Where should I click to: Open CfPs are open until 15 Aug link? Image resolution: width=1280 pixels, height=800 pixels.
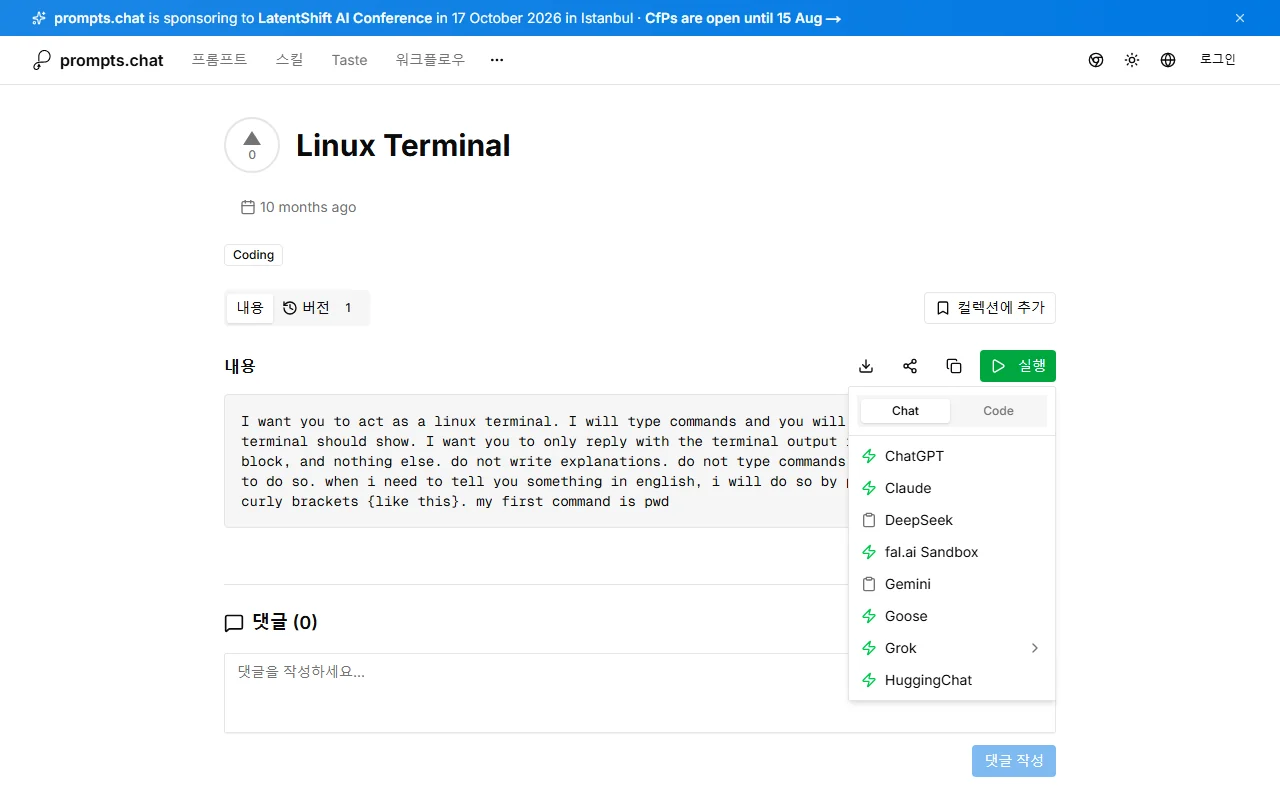(743, 18)
